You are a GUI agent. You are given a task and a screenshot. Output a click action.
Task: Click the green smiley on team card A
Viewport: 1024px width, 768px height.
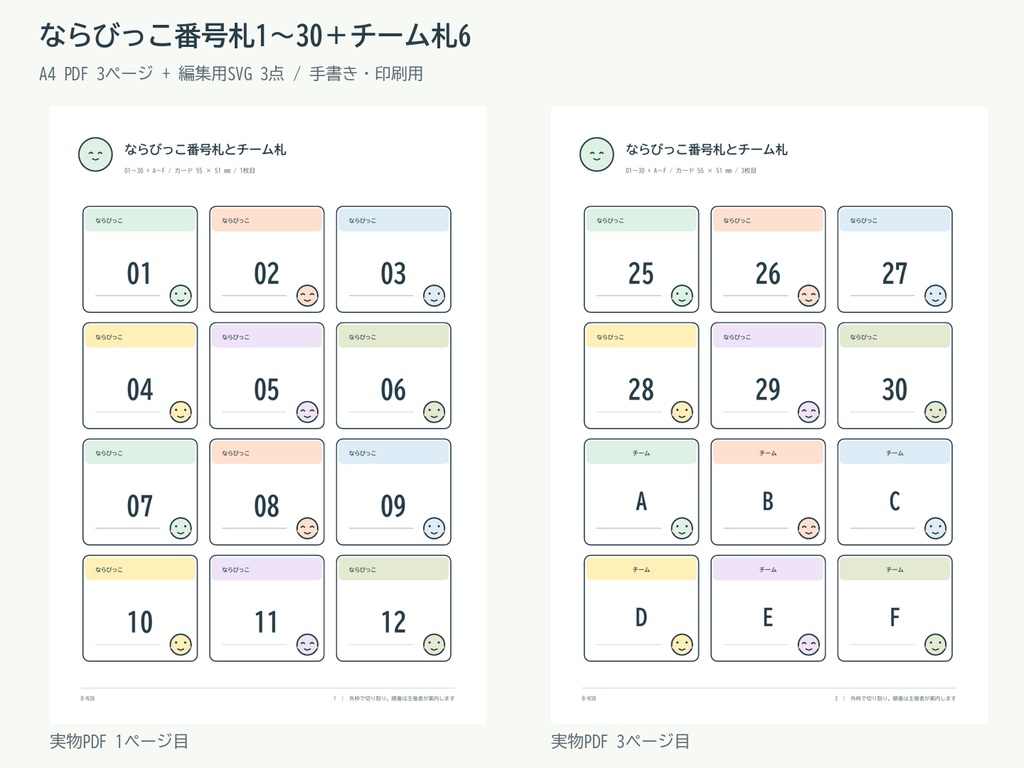[682, 528]
